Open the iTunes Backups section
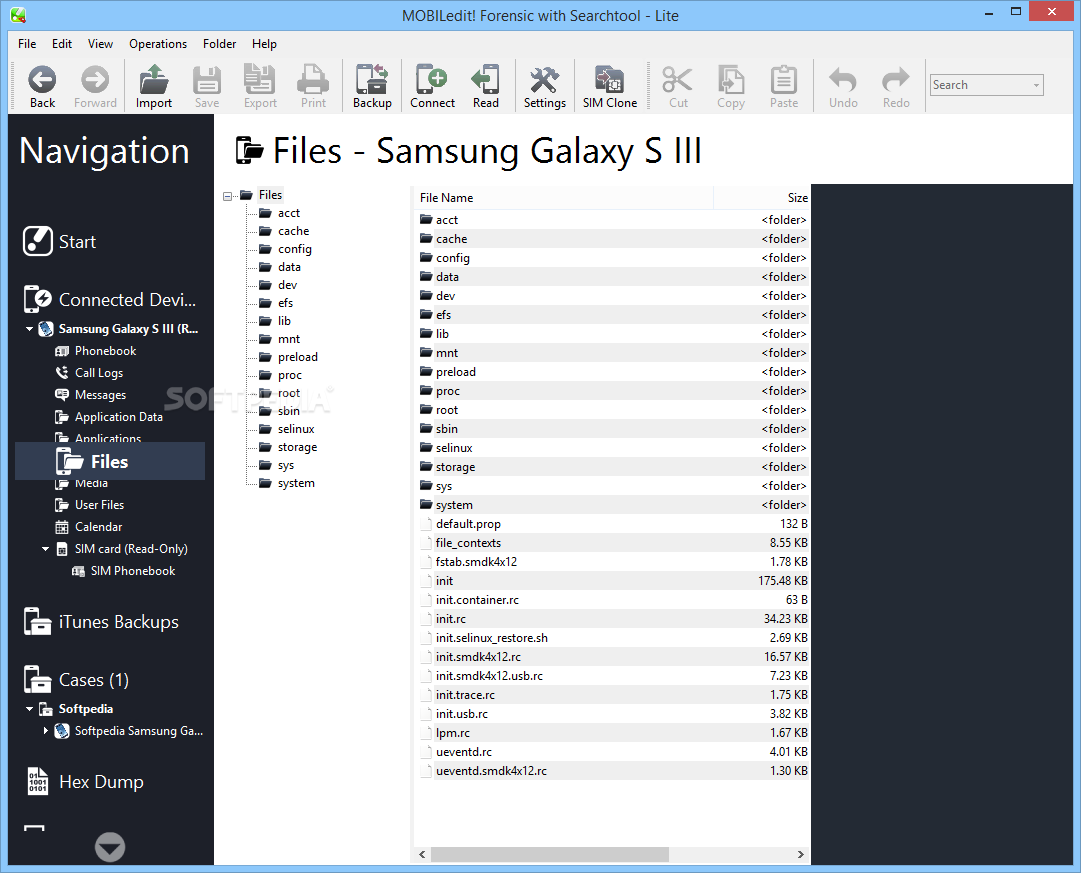The height and width of the screenshot is (873, 1081). [x=101, y=621]
